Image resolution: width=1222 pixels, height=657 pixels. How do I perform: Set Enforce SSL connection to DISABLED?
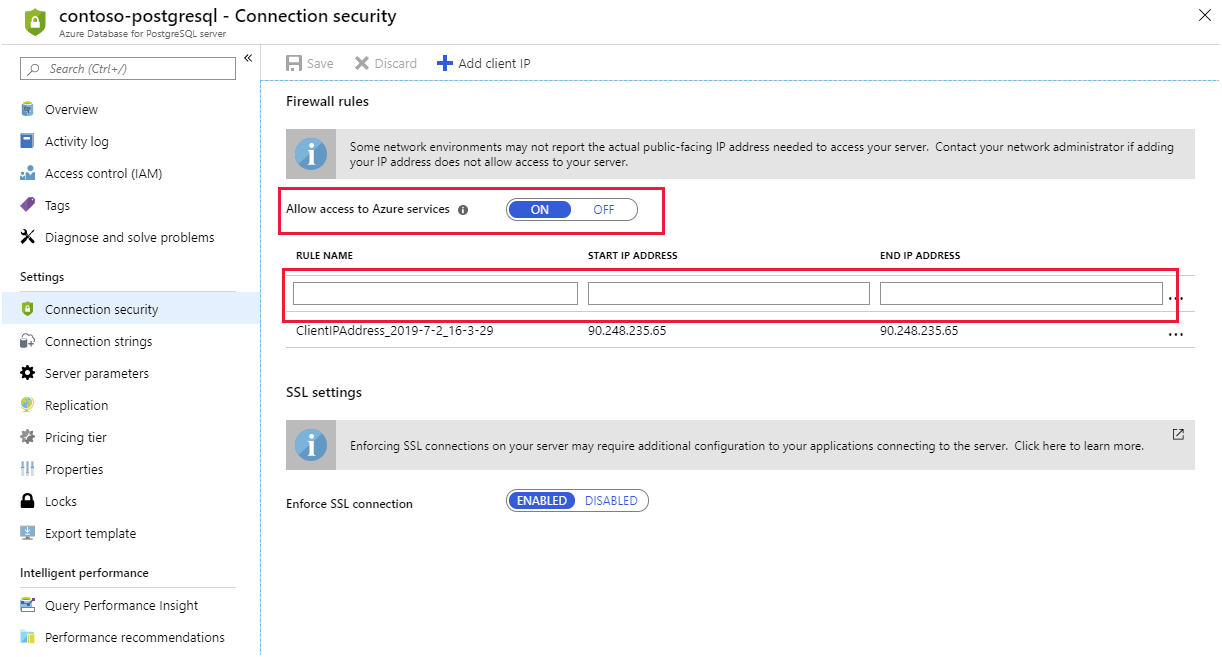pyautogui.click(x=611, y=501)
